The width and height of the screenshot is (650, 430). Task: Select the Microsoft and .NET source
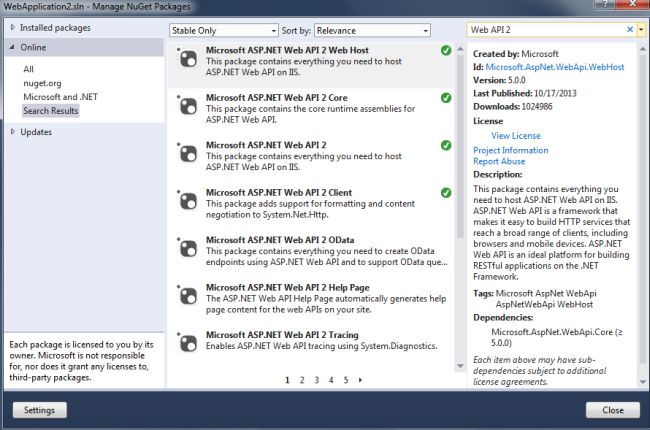click(61, 97)
